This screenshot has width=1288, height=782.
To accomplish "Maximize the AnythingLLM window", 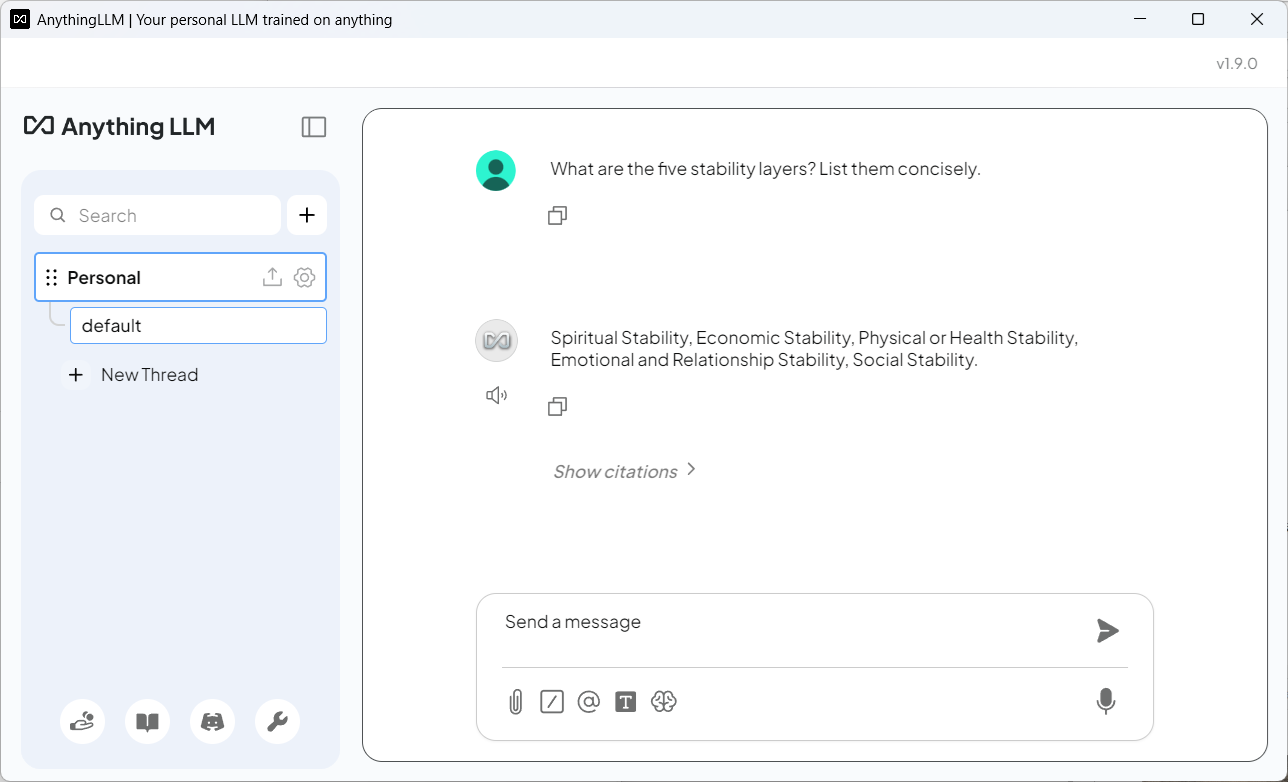I will click(1198, 19).
